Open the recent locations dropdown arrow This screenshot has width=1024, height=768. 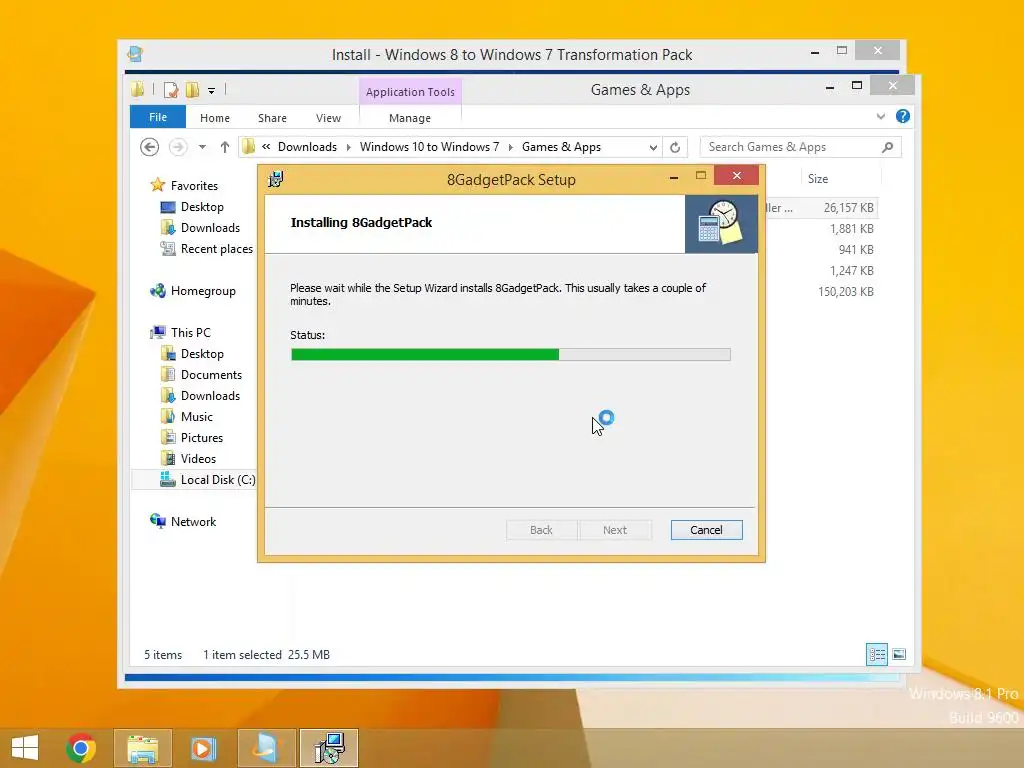(202, 147)
